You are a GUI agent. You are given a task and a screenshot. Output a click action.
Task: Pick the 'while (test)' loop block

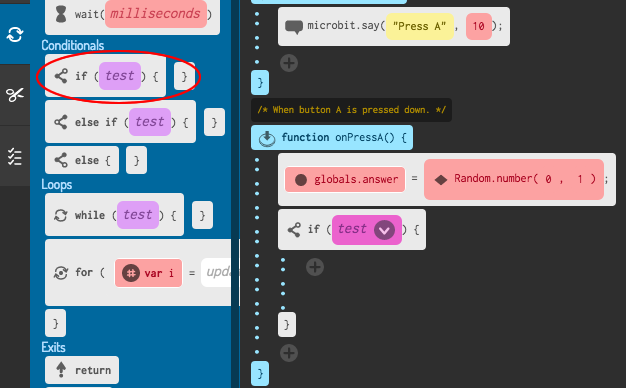[x=115, y=215]
